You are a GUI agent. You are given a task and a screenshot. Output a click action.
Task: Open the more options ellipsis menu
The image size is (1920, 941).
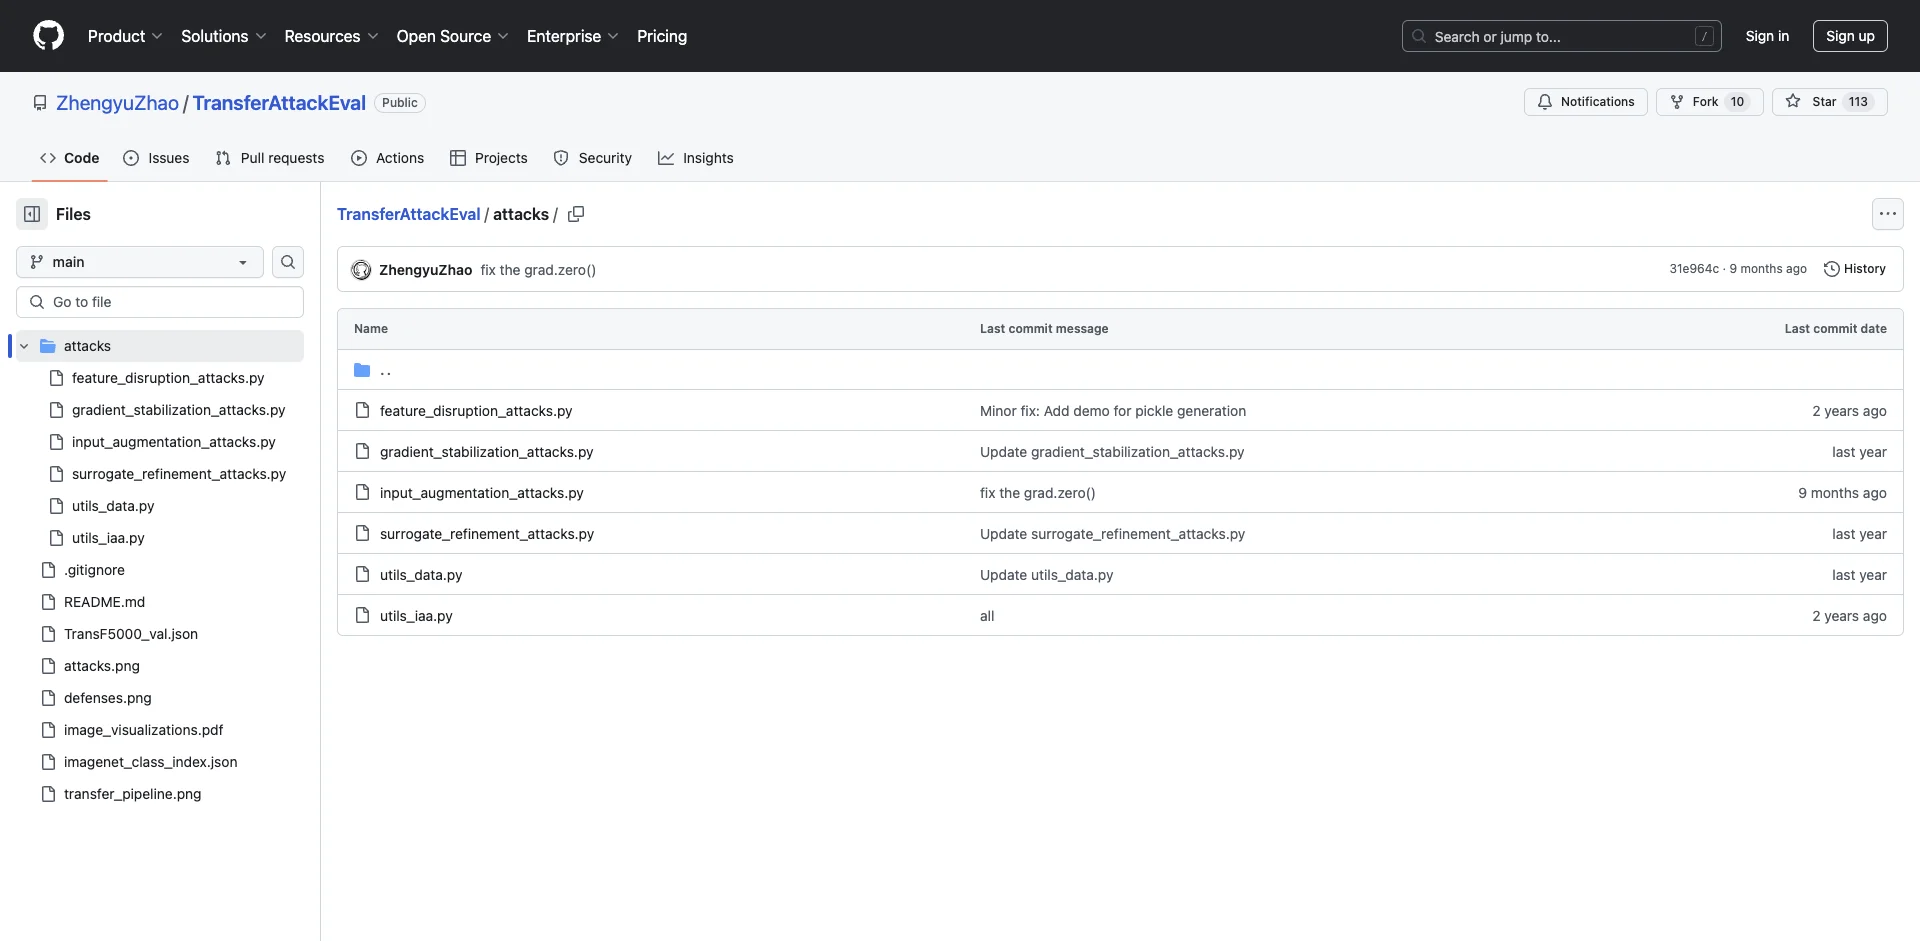[1887, 214]
